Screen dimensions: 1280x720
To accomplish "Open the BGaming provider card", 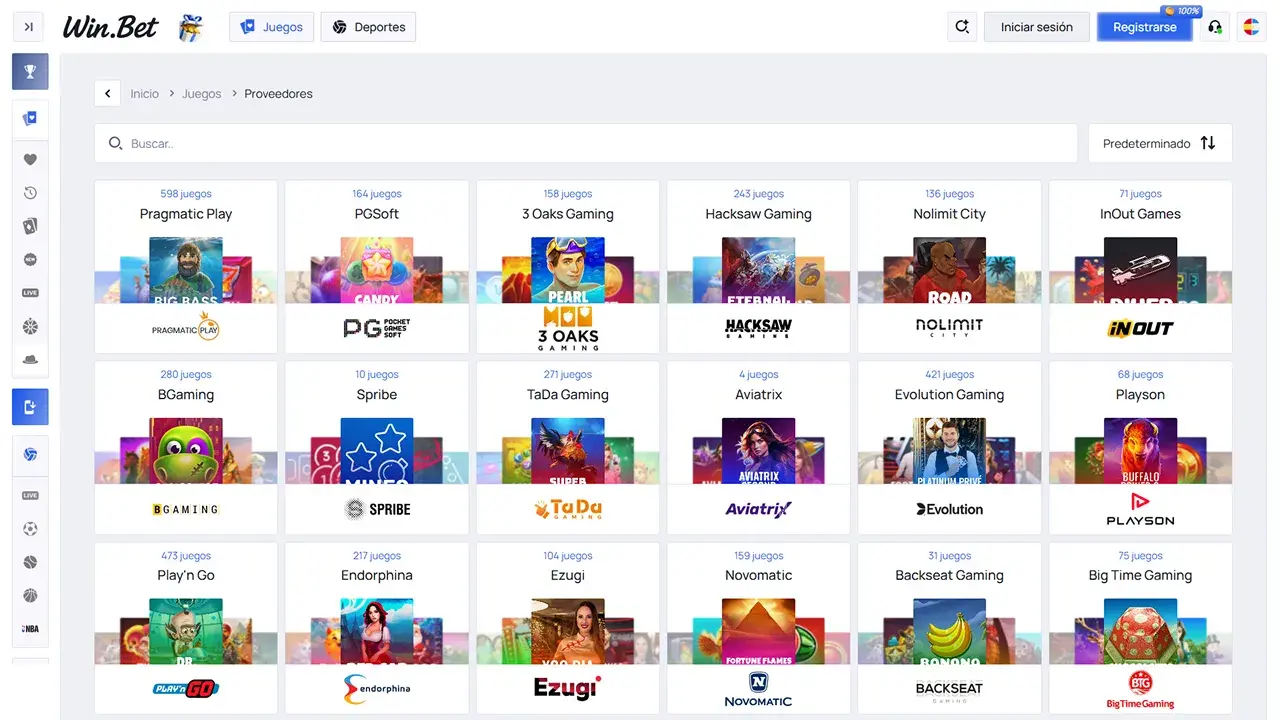I will tap(186, 447).
